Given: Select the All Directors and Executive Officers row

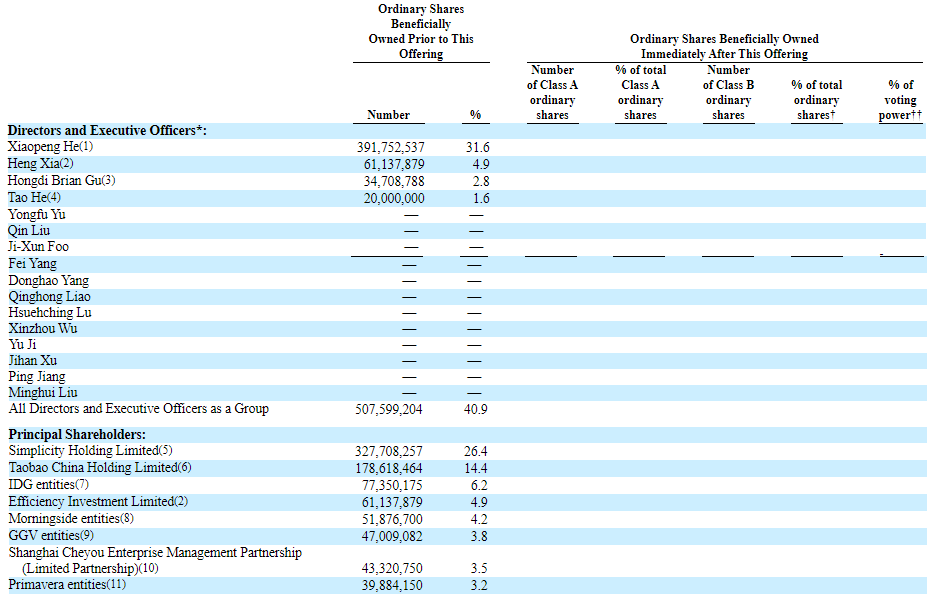Looking at the screenshot, I should click(138, 409).
